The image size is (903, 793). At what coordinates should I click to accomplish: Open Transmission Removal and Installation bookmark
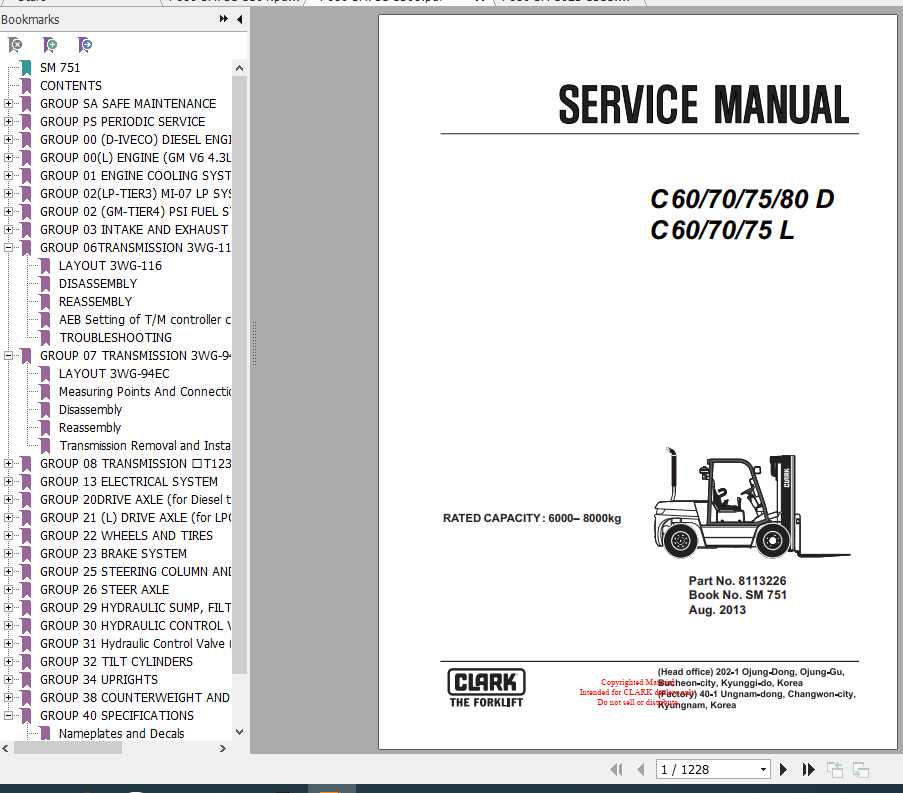pos(145,446)
